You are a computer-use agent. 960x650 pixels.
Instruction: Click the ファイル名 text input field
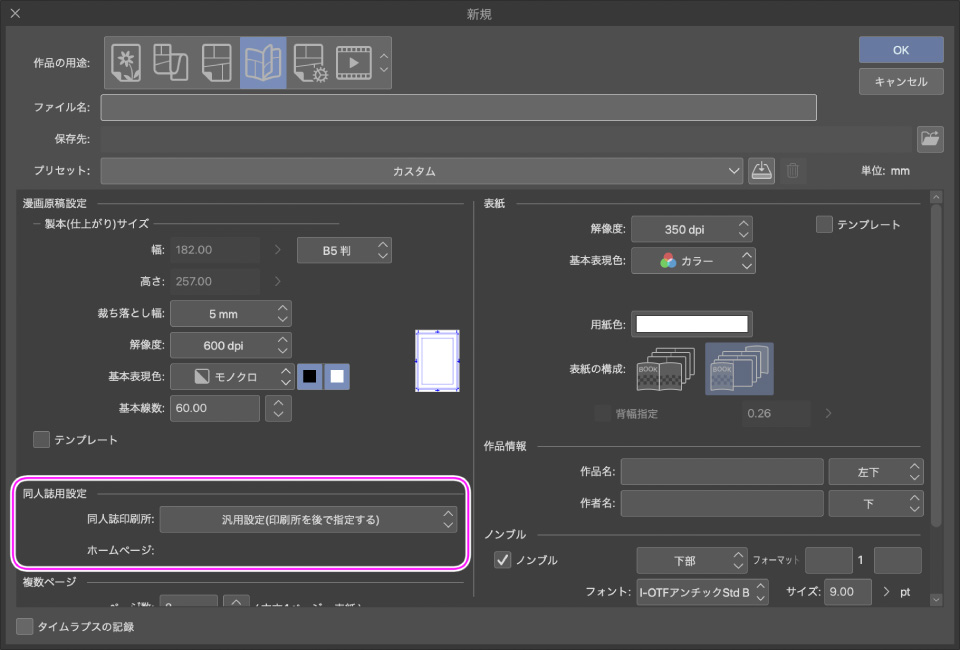(459, 107)
